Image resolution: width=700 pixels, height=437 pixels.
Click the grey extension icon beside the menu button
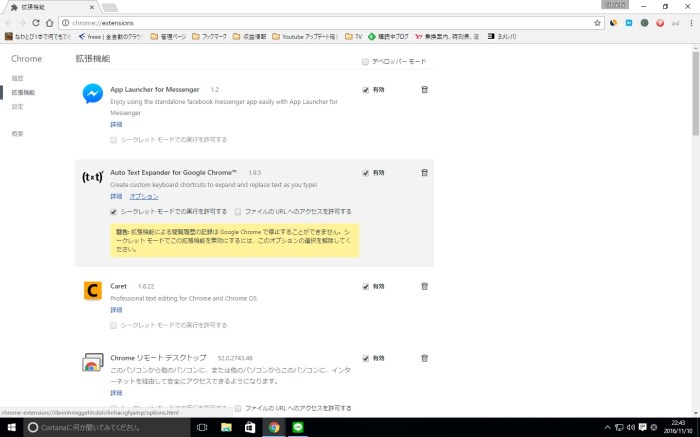click(675, 23)
